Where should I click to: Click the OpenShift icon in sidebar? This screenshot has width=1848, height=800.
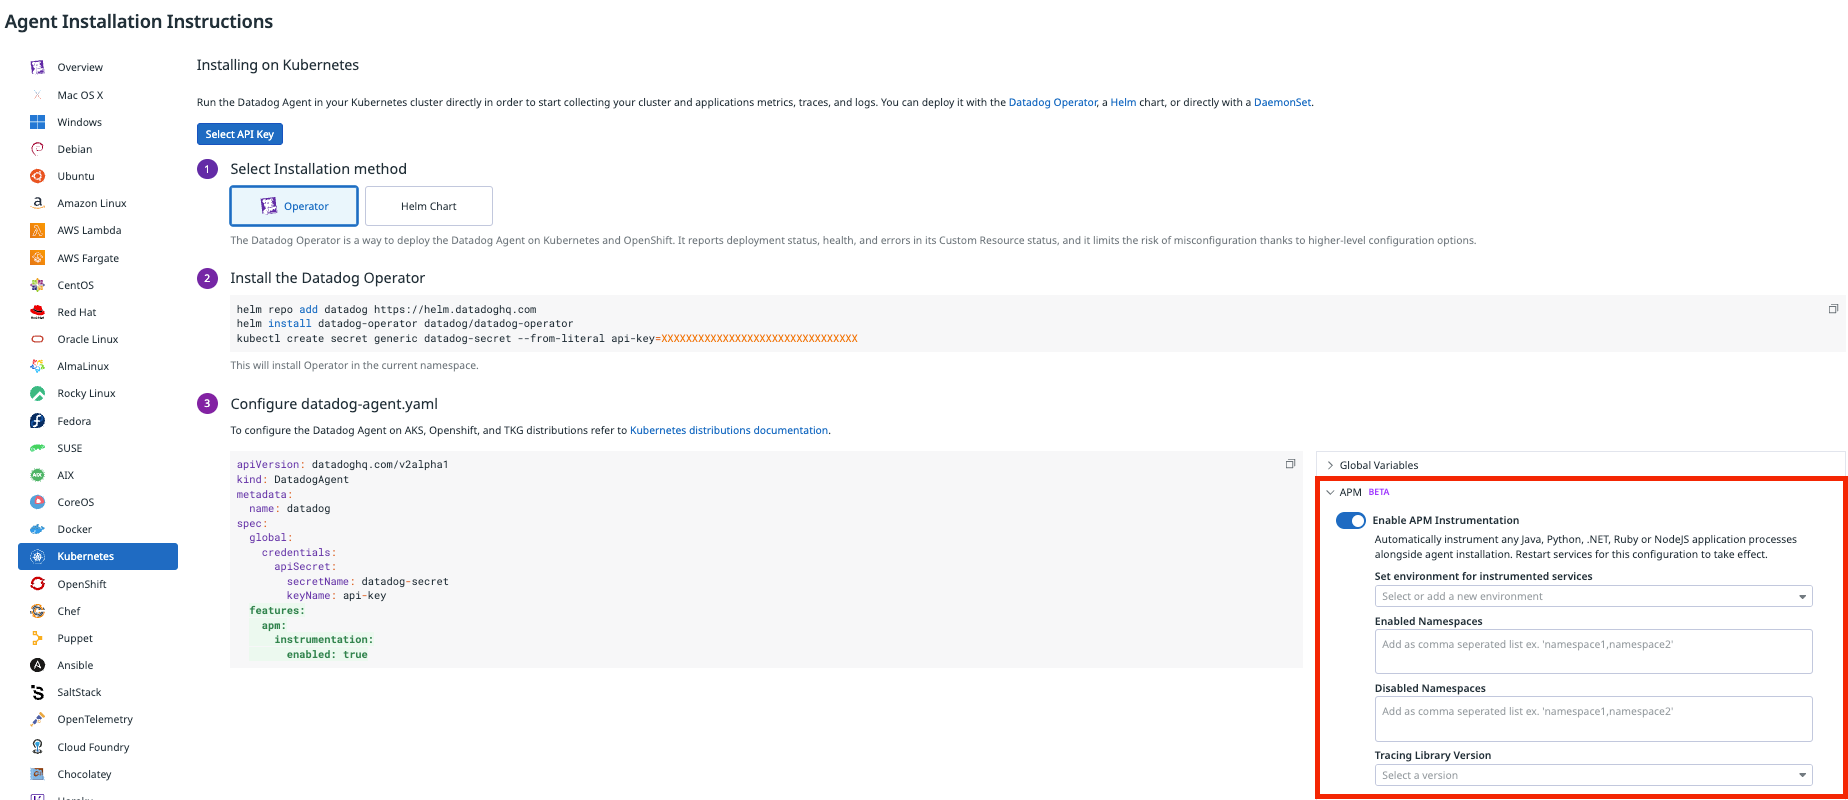pos(38,584)
